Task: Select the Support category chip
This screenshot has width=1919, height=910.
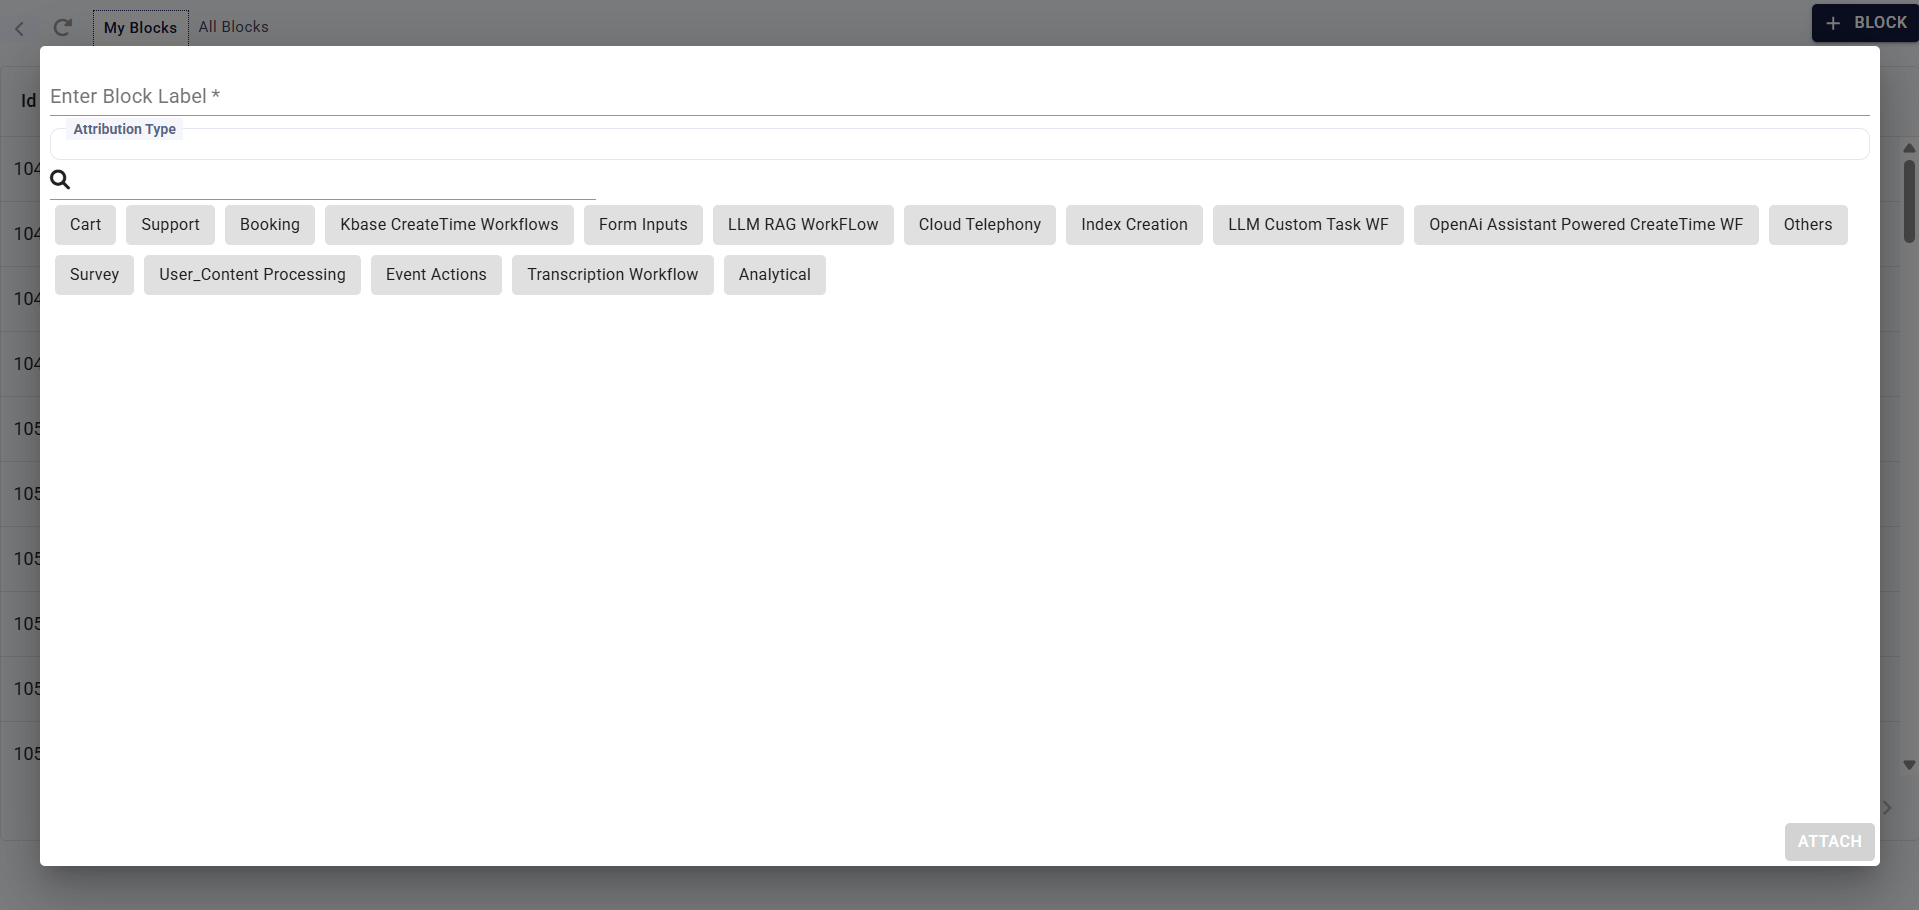Action: [170, 225]
